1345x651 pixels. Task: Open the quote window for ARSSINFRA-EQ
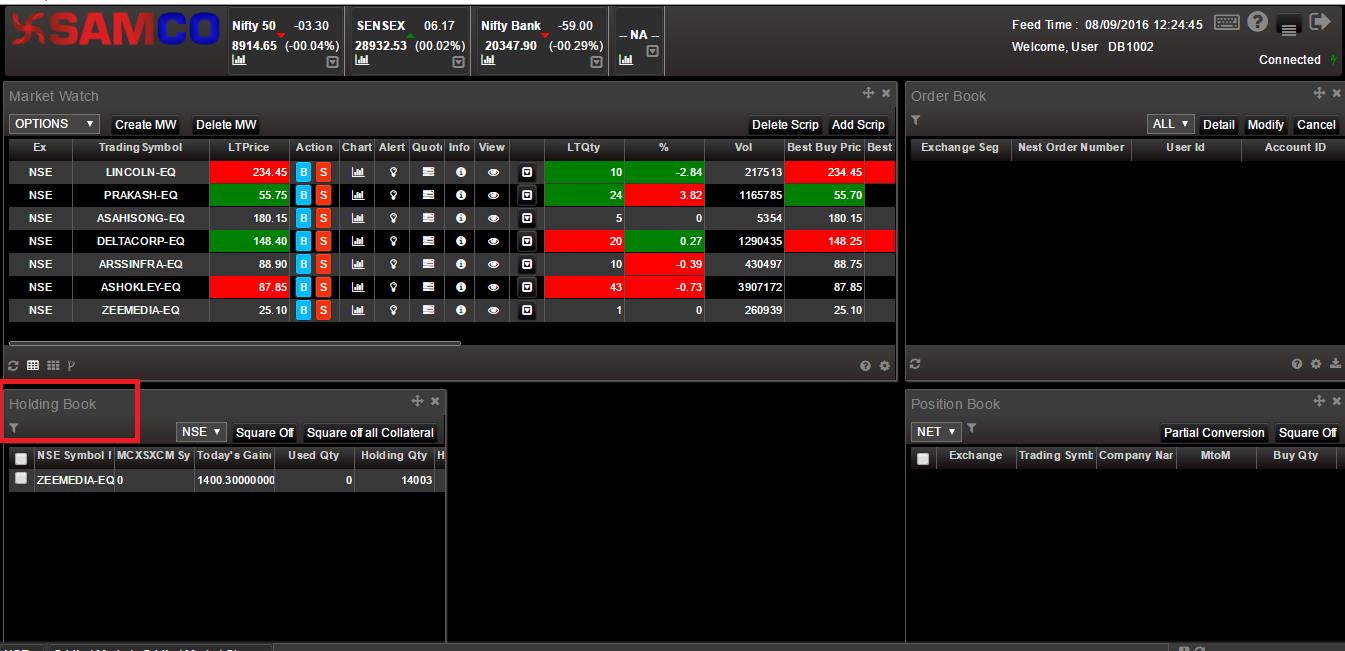(x=428, y=264)
